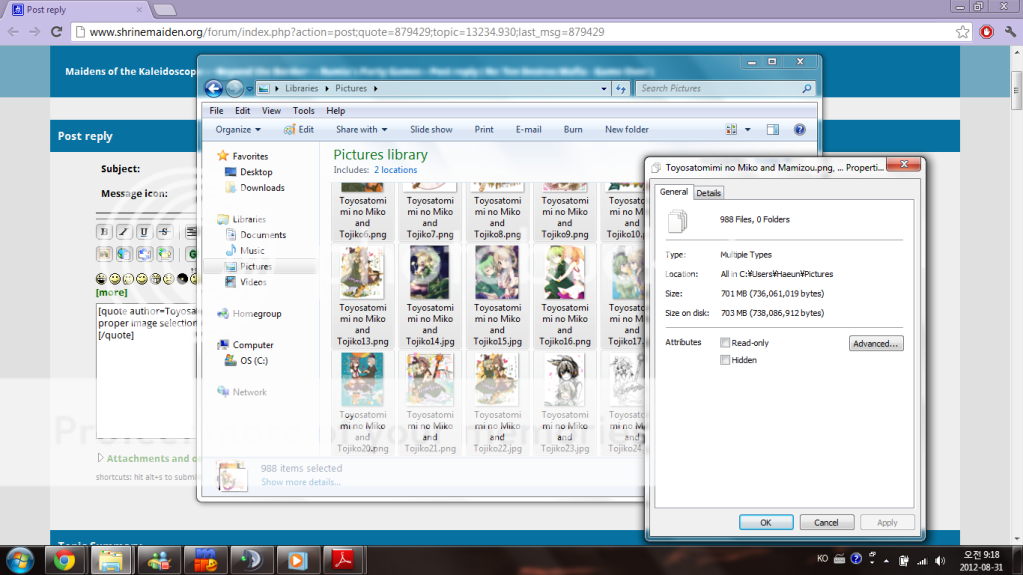
Task: Click Slide show in Explorer toolbar
Action: pyautogui.click(x=431, y=129)
